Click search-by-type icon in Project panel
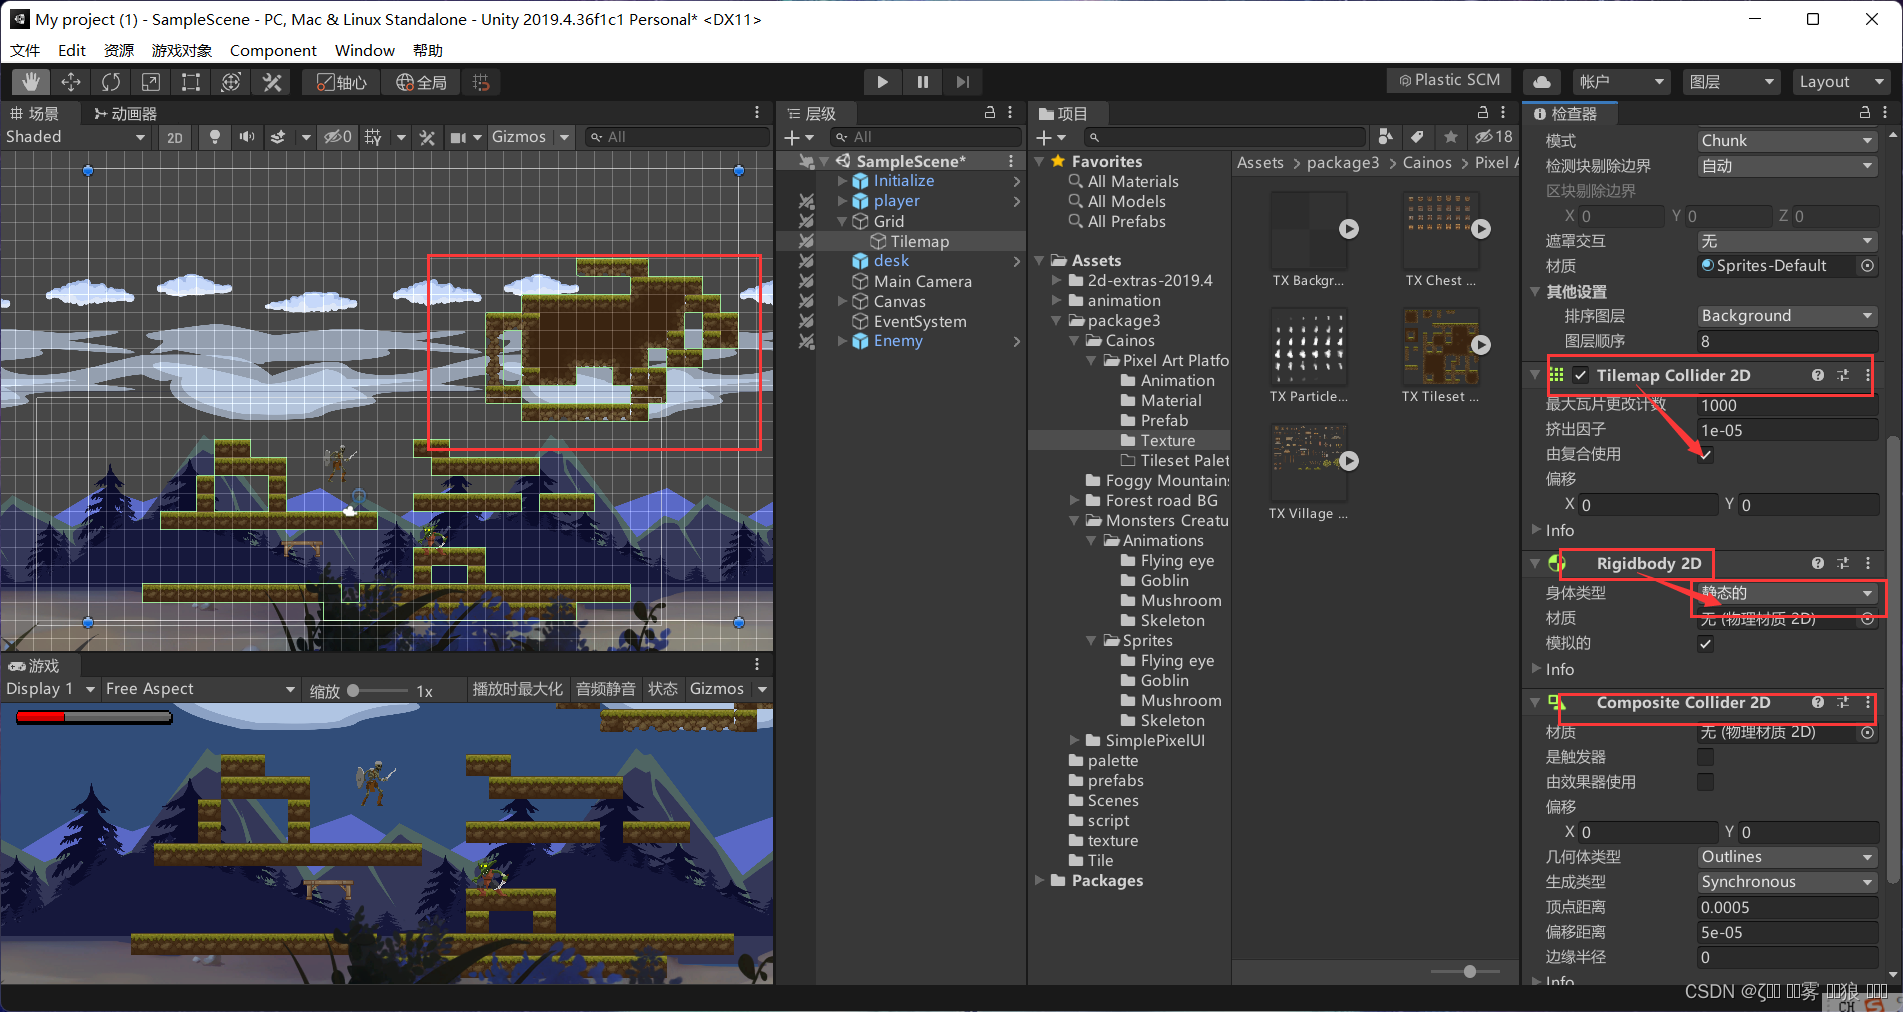This screenshot has width=1903, height=1012. pos(1385,137)
